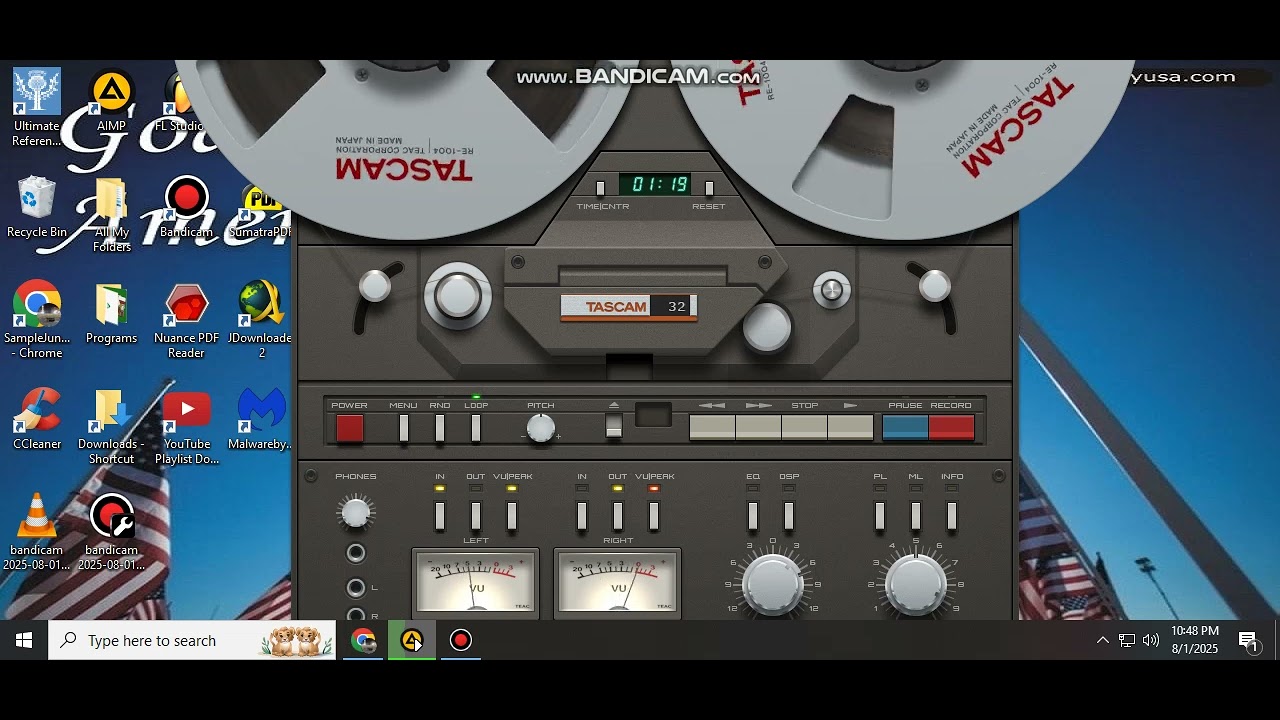This screenshot has width=1280, height=720.
Task: Open the network icon in tray
Action: pyautogui.click(x=1127, y=640)
